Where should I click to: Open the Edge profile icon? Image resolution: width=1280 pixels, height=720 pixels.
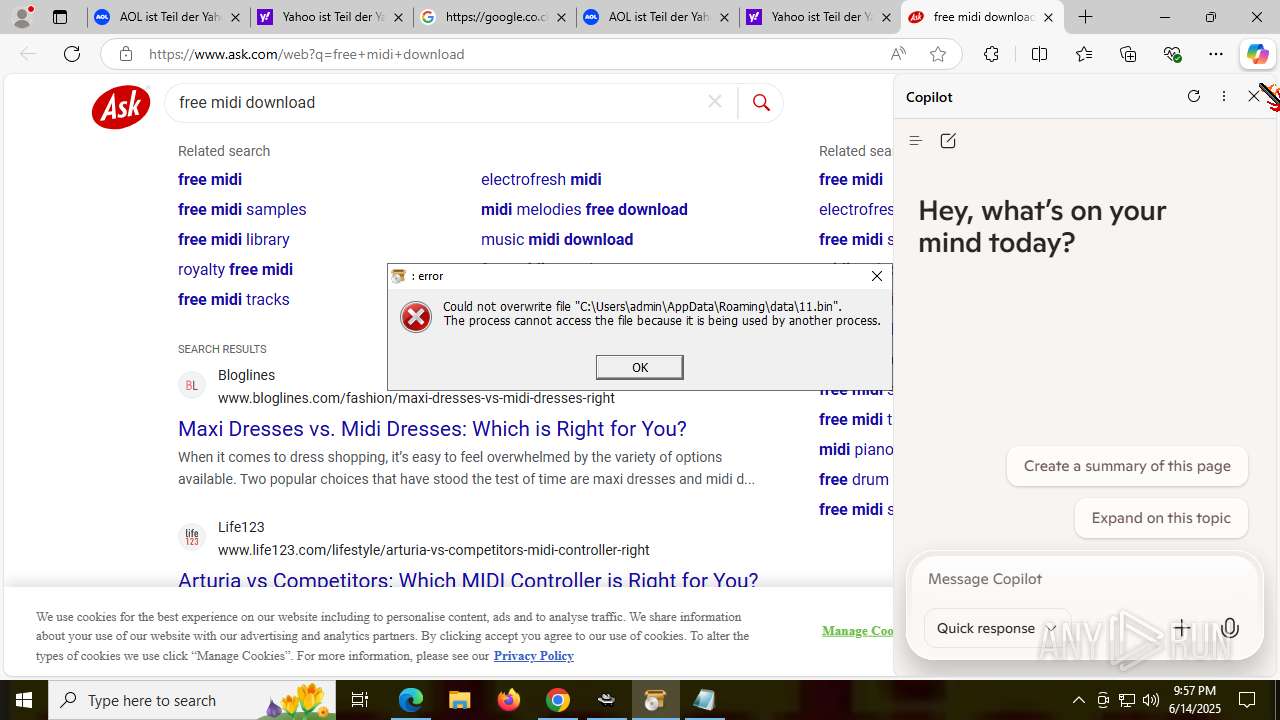(x=22, y=17)
